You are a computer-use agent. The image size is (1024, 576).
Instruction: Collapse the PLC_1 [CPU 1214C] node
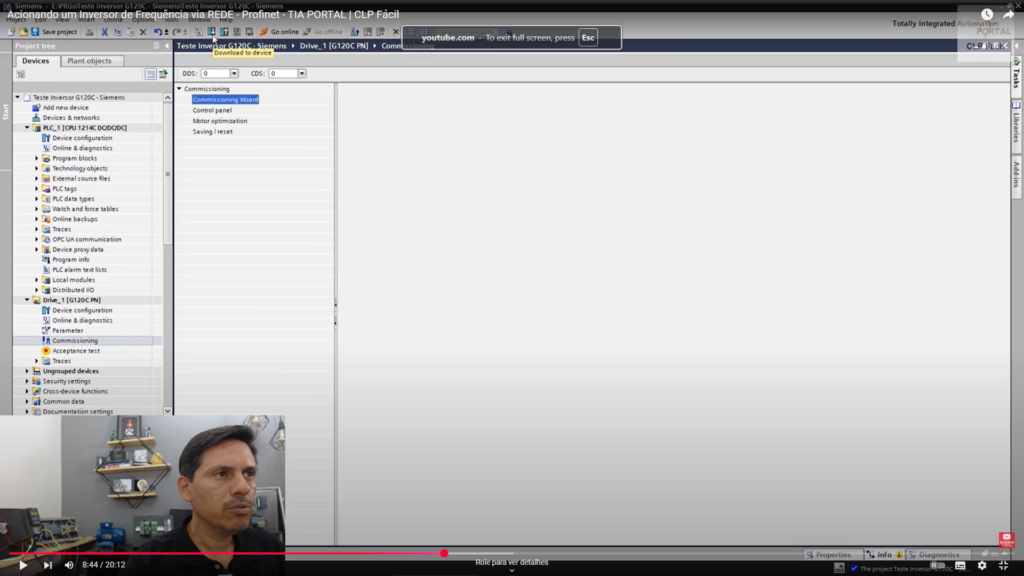pos(27,128)
